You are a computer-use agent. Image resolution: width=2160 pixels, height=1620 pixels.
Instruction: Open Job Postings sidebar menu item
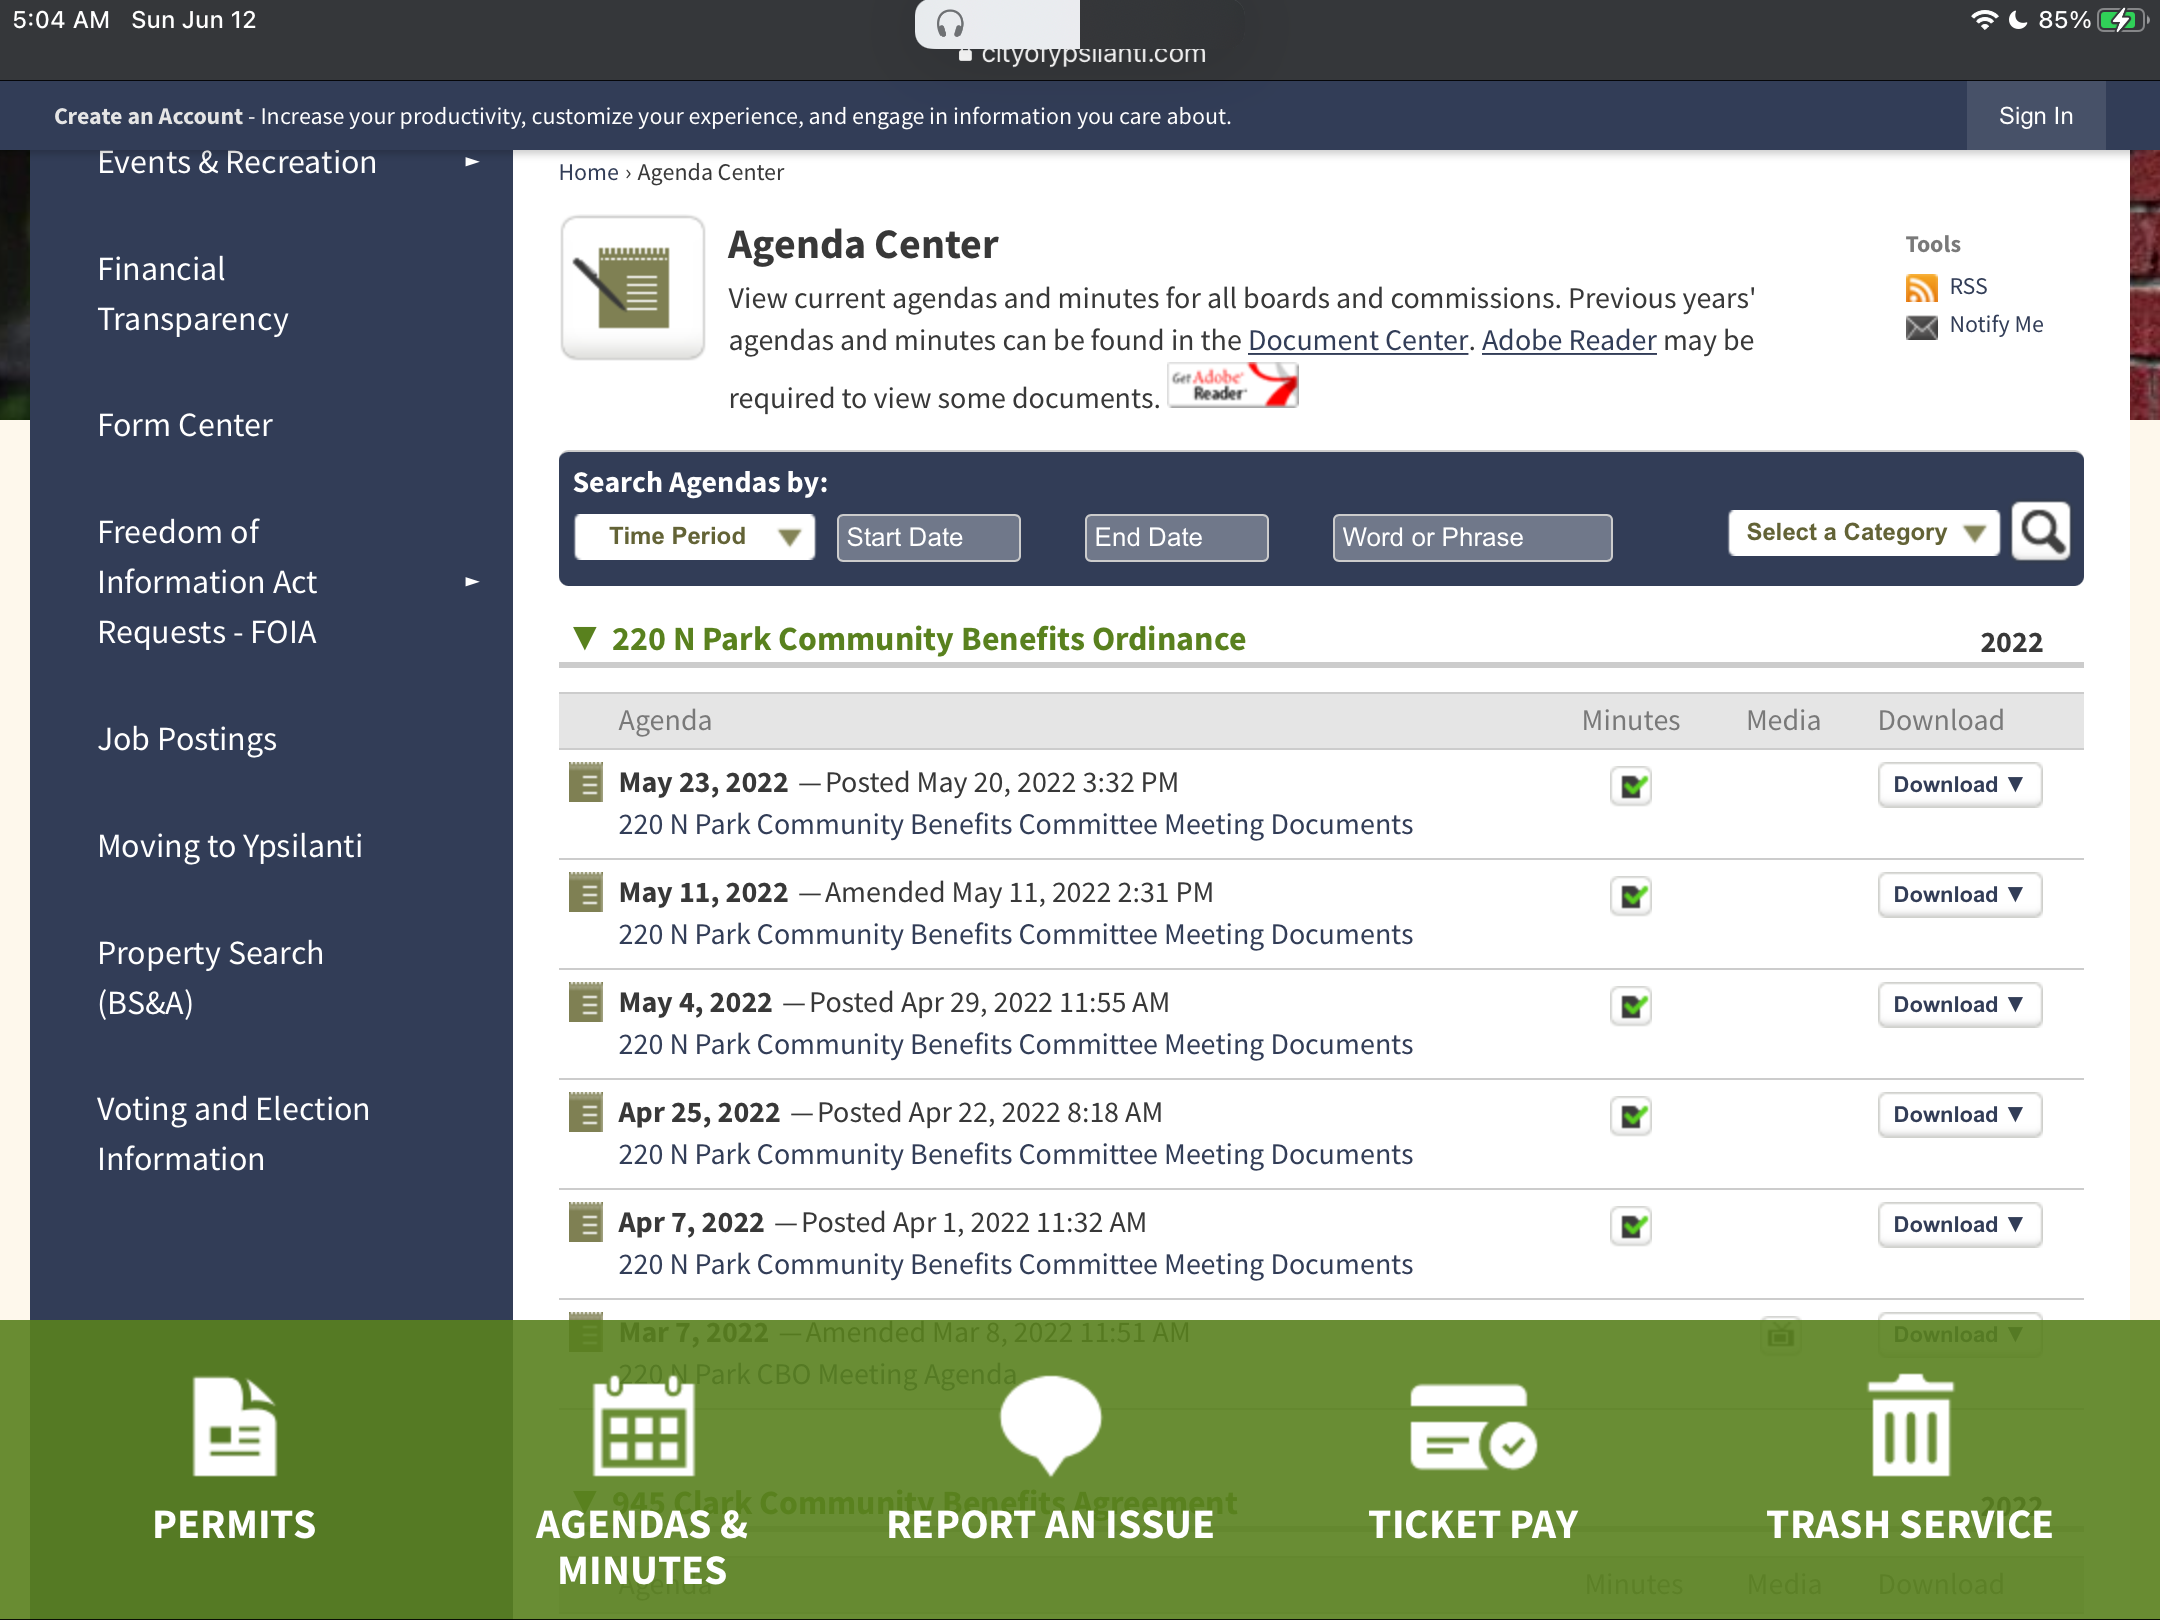coord(187,739)
